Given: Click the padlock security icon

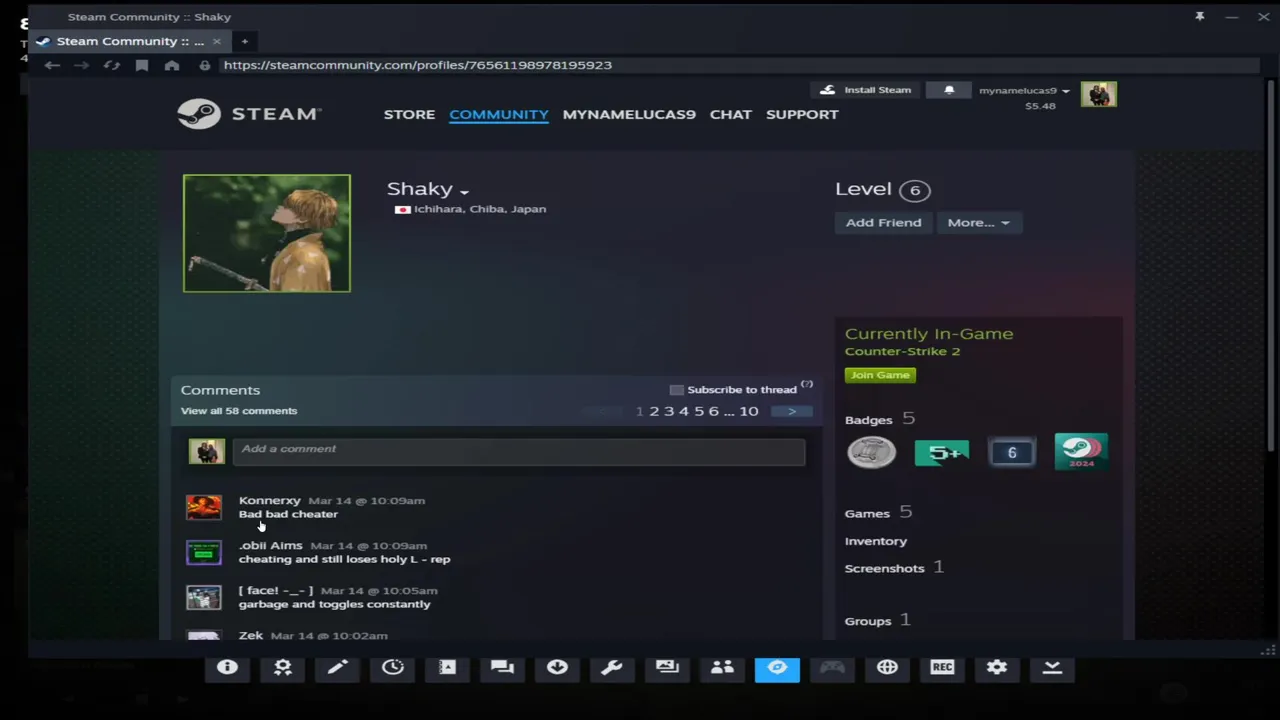Looking at the screenshot, I should click(x=204, y=65).
